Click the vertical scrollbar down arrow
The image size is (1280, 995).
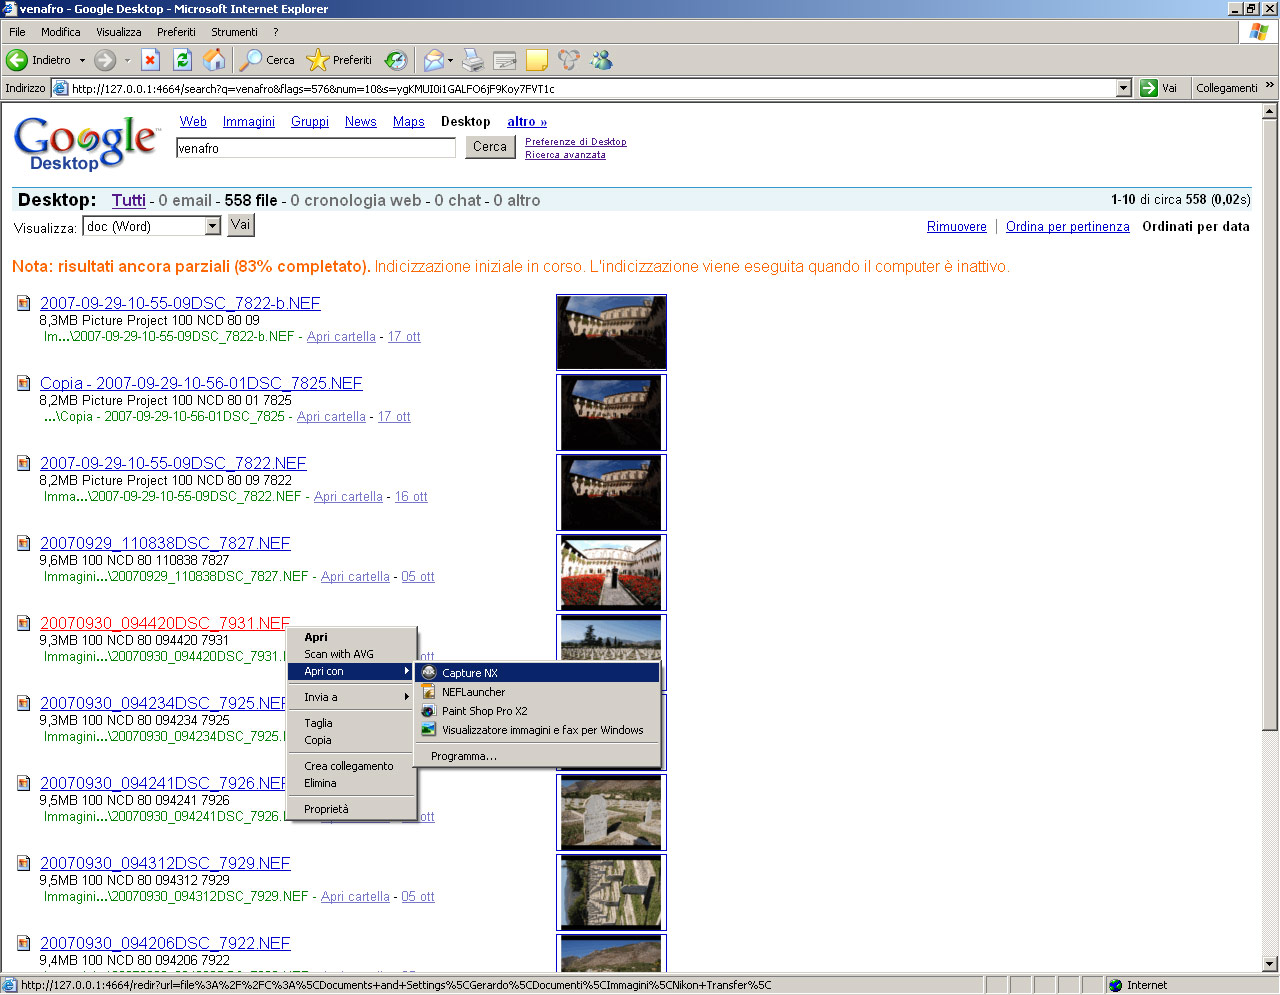click(x=1270, y=964)
